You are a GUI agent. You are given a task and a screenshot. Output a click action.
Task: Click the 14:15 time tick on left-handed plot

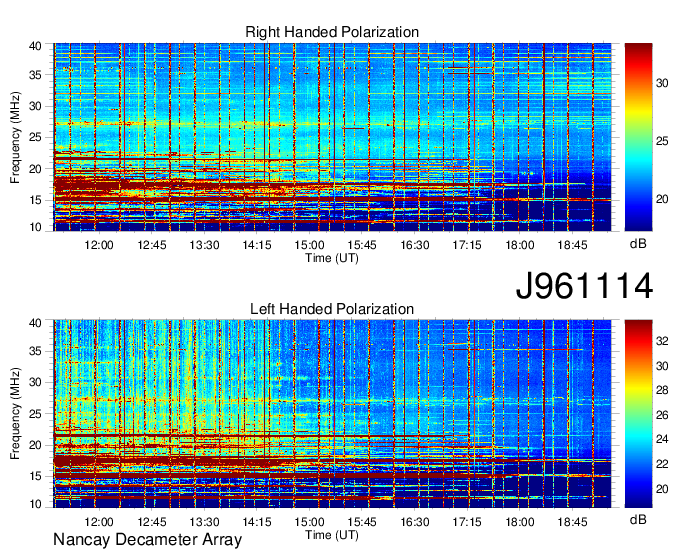(257, 521)
